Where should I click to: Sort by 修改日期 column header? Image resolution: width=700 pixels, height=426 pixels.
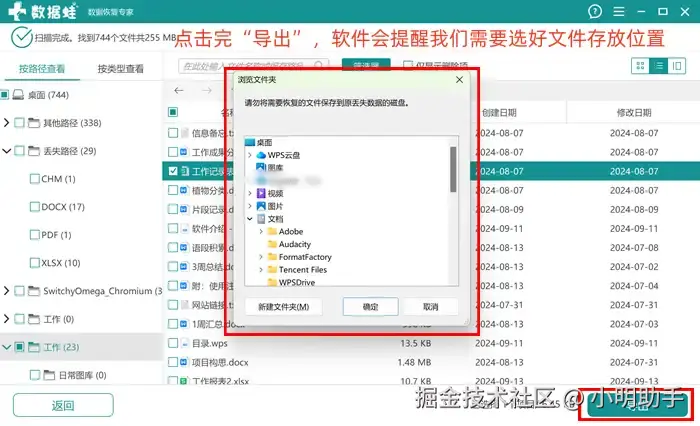634,113
